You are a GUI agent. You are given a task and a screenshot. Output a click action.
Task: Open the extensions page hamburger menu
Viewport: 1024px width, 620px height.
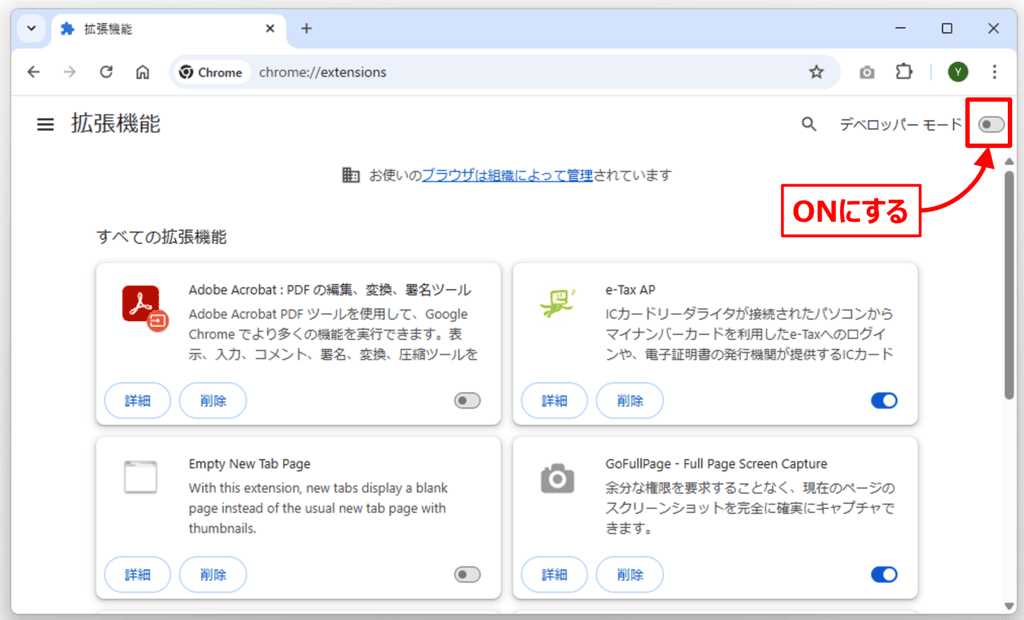45,124
